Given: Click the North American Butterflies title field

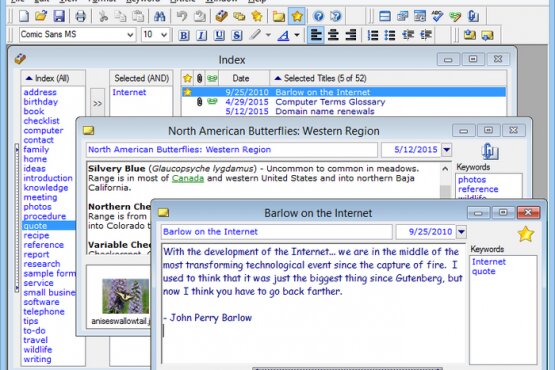Looking at the screenshot, I should point(231,150).
